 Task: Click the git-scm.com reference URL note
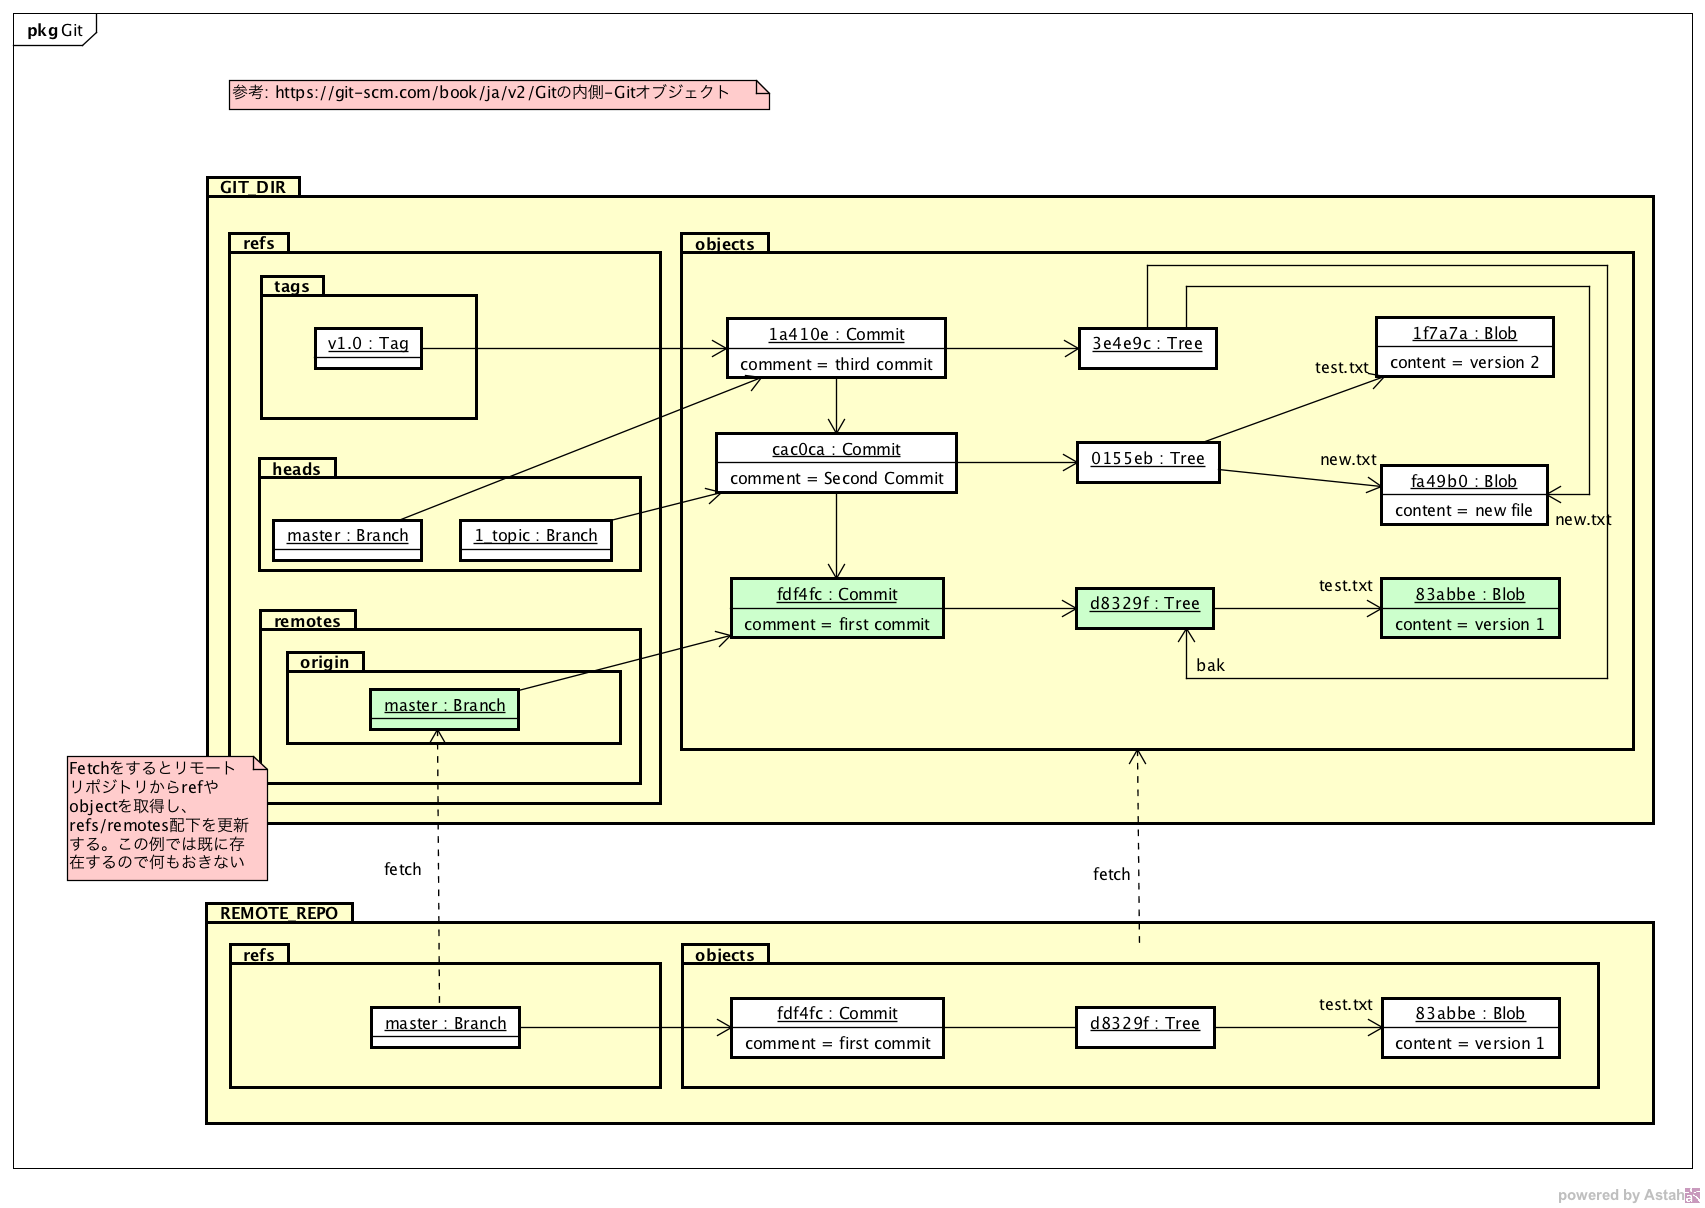click(x=498, y=94)
